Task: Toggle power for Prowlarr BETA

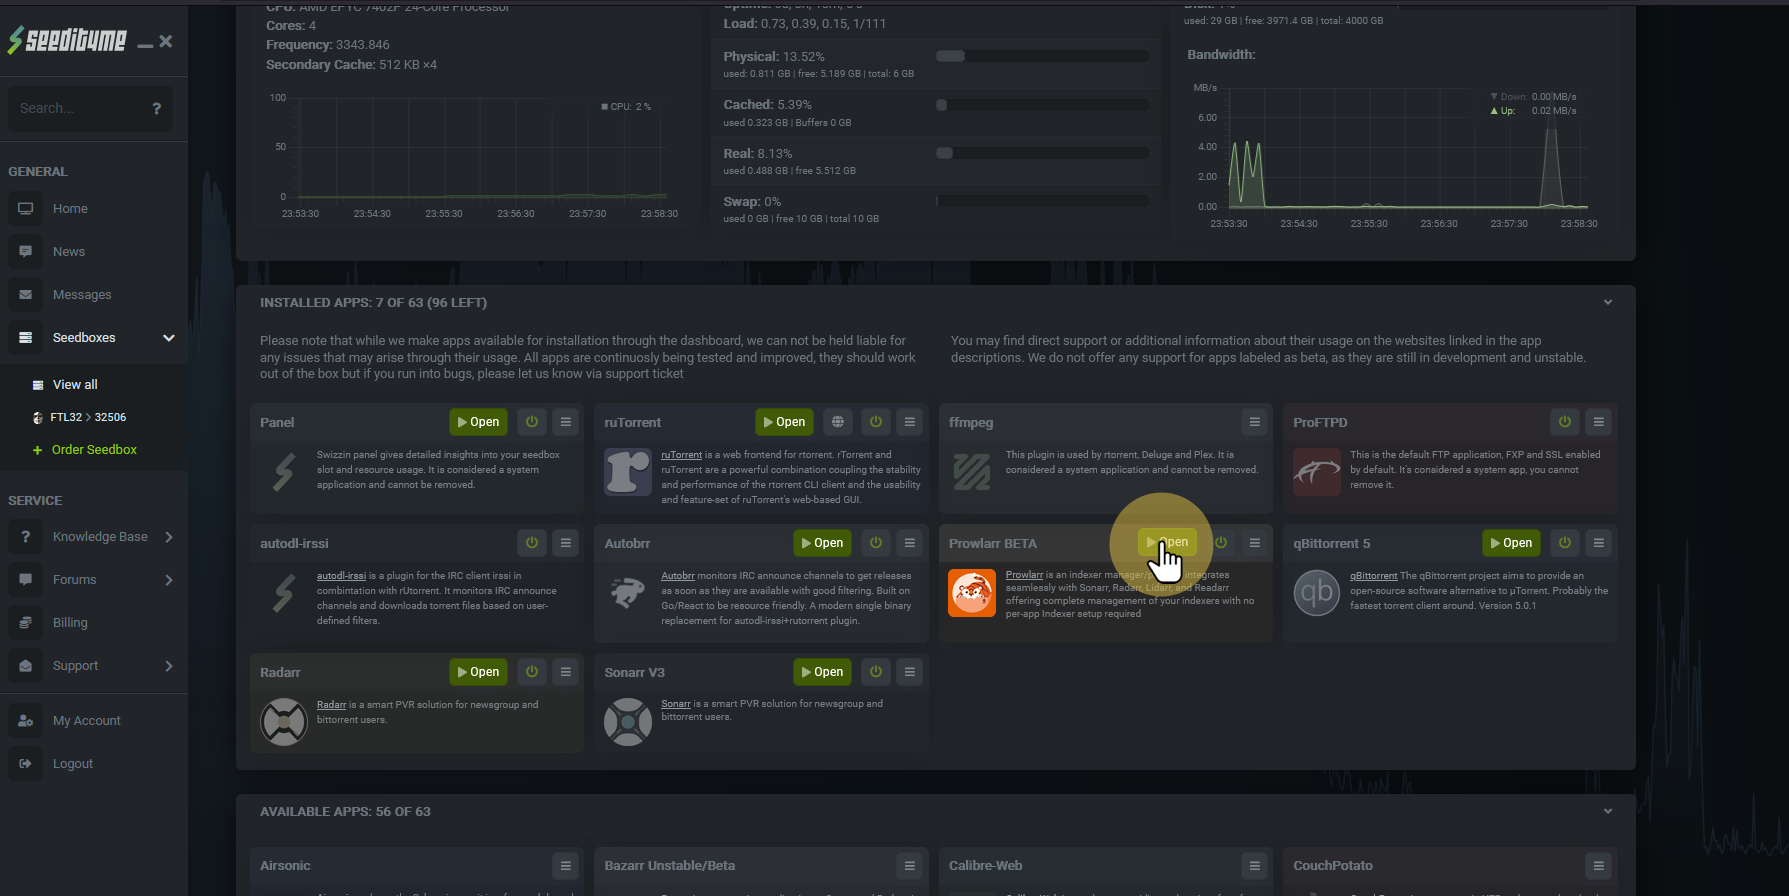Action: coord(1221,543)
